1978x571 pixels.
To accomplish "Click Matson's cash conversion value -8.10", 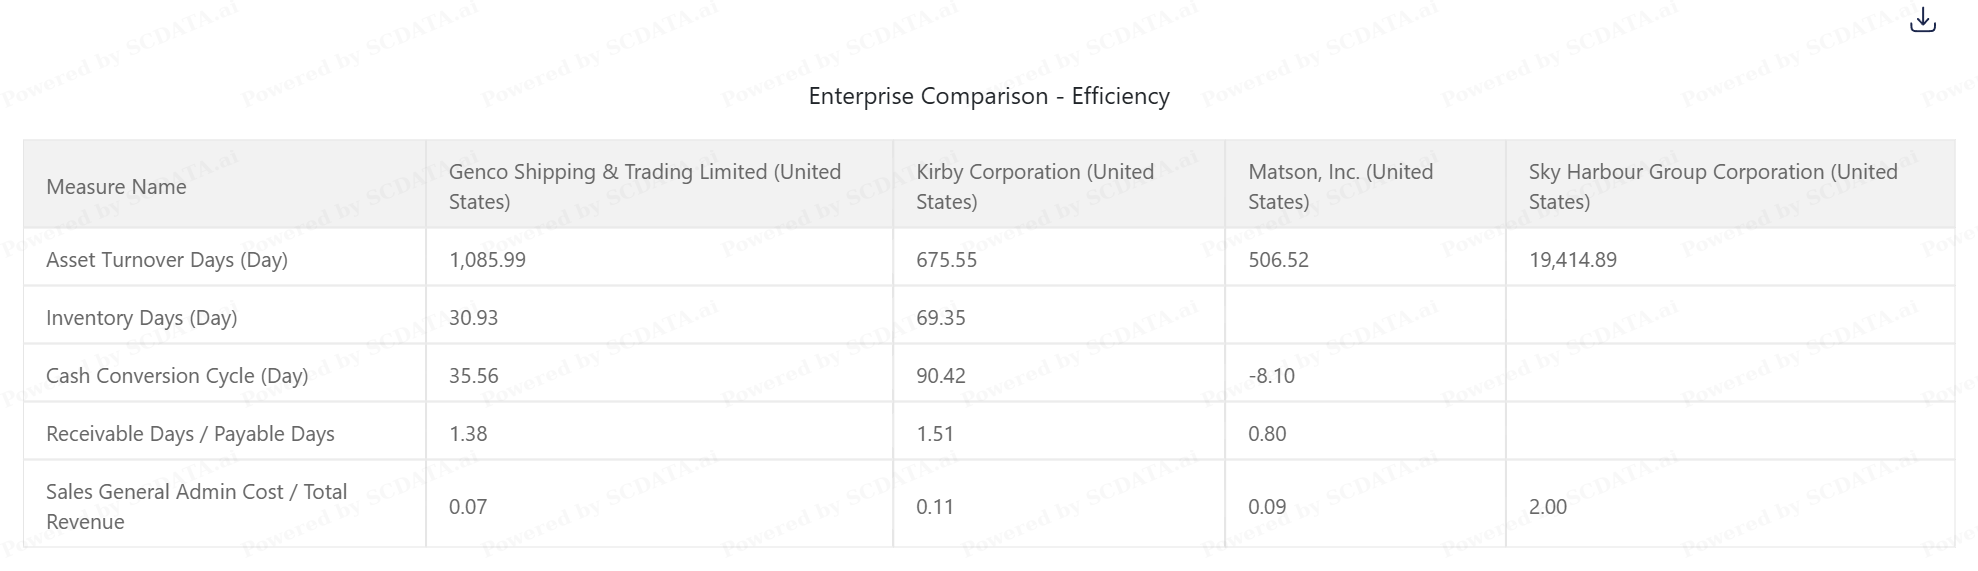I will (x=1271, y=376).
